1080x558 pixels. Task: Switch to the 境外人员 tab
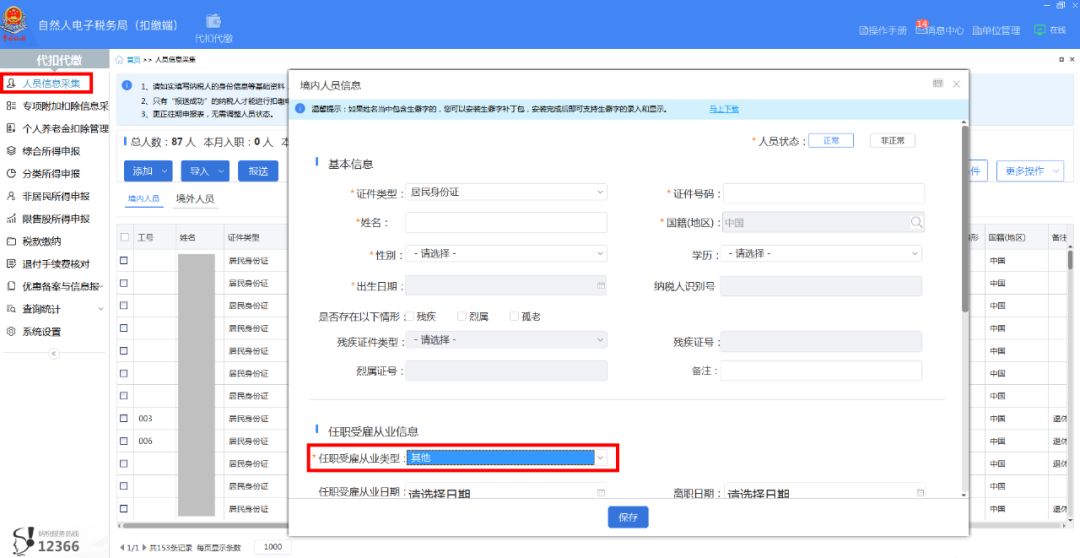coord(195,198)
